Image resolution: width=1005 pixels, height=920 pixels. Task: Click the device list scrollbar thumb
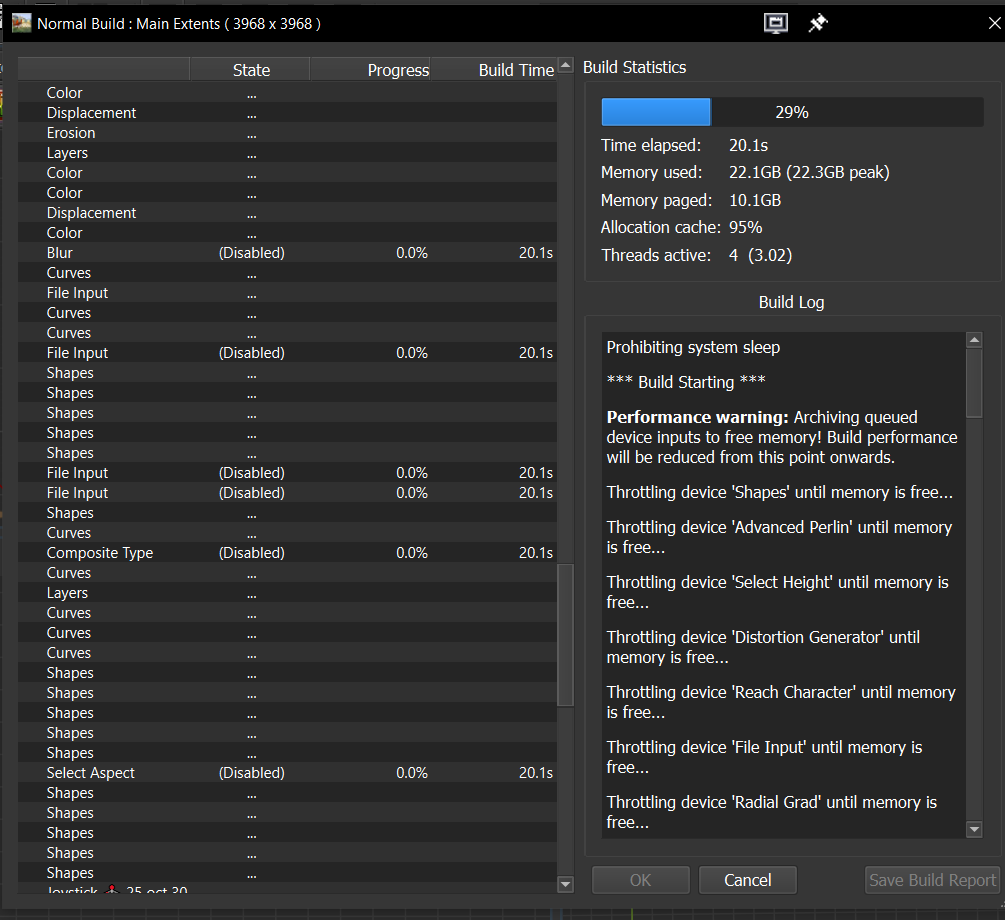click(565, 635)
